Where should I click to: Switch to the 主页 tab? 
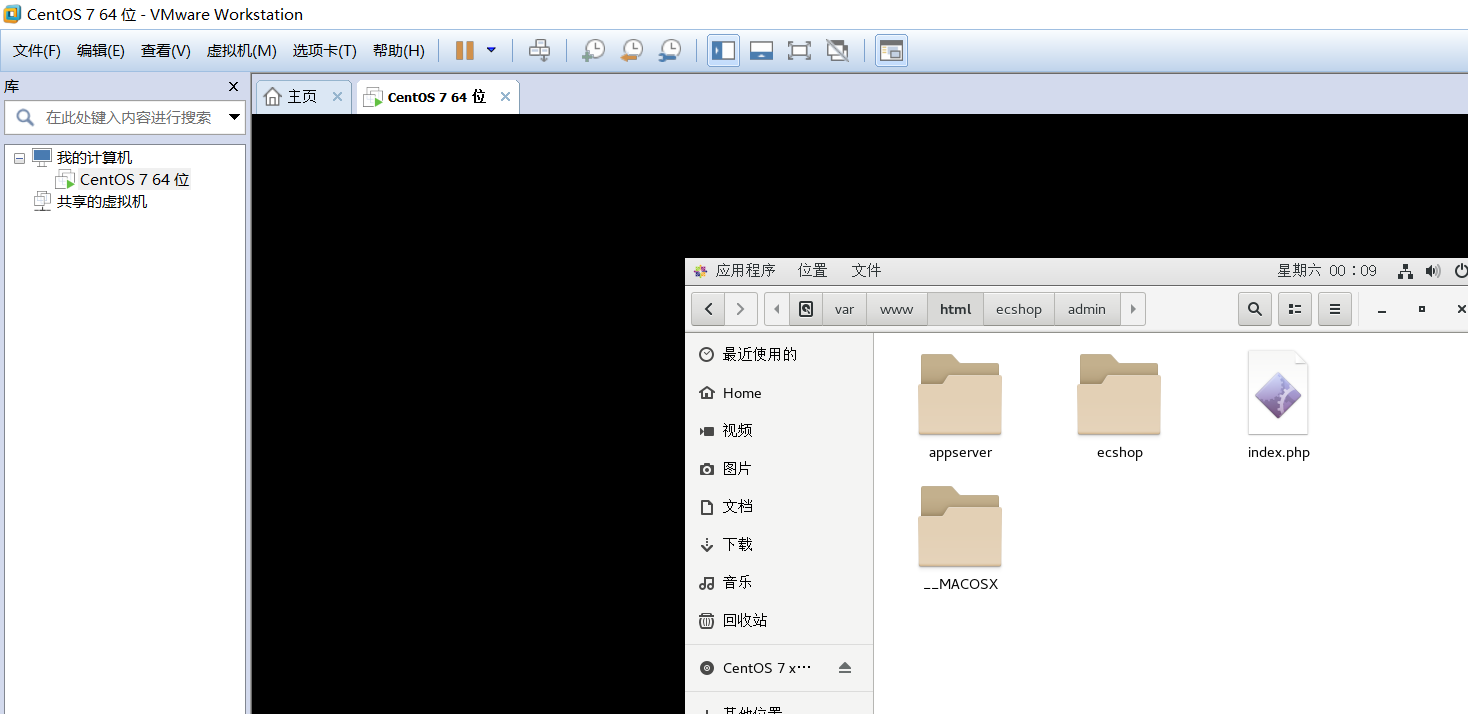(x=301, y=96)
